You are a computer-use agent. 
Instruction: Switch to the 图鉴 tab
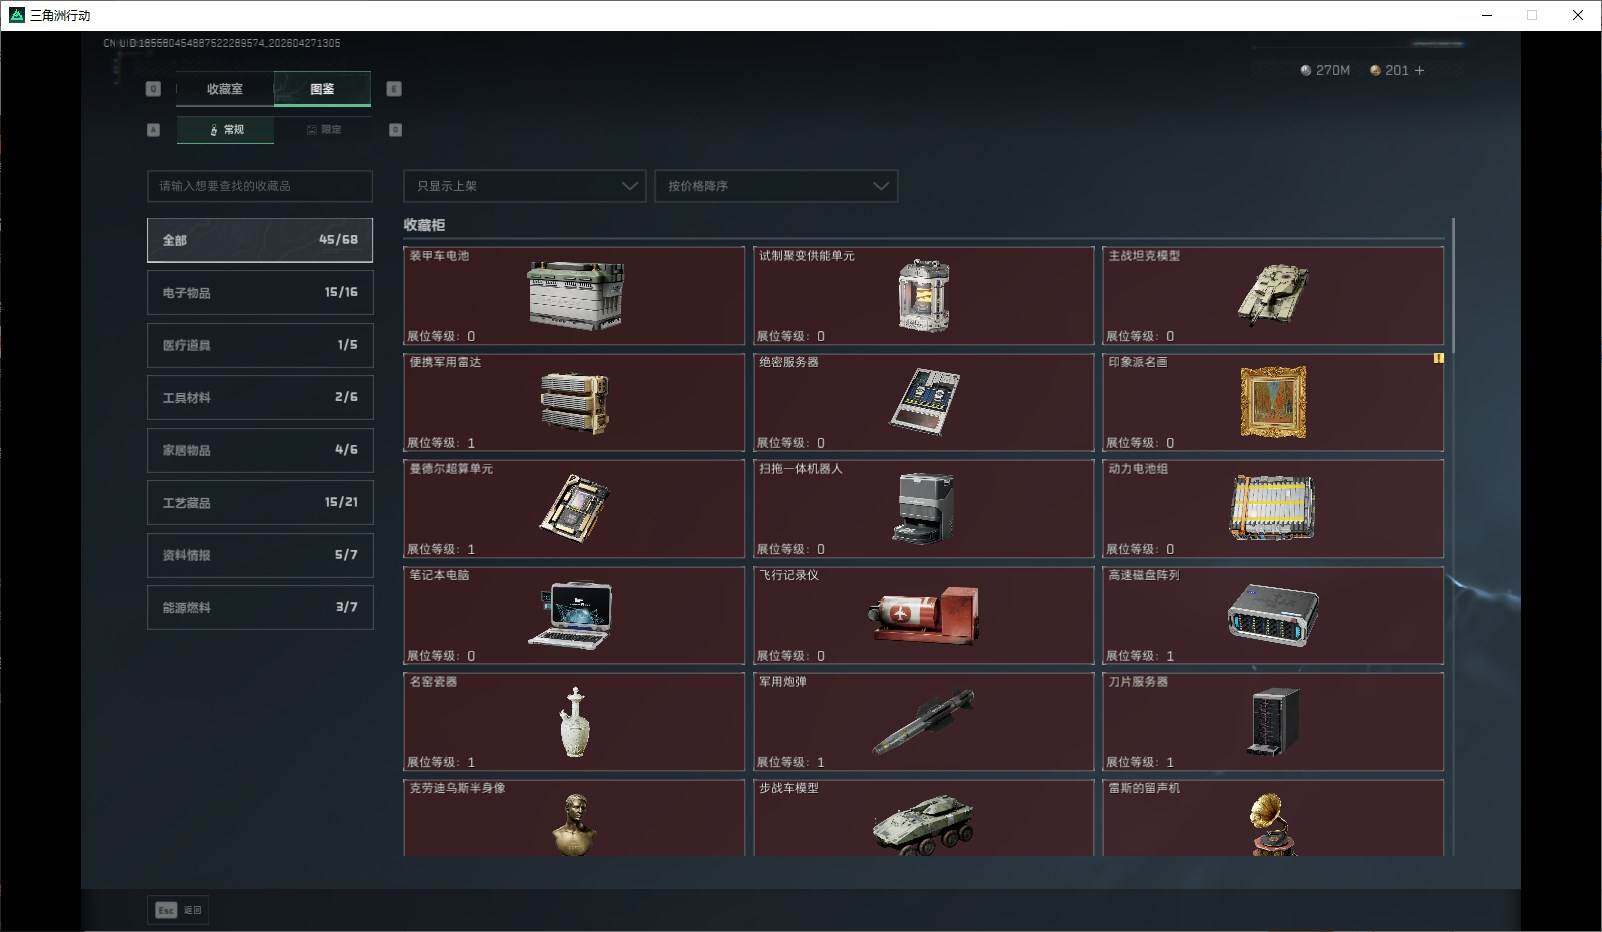point(322,89)
